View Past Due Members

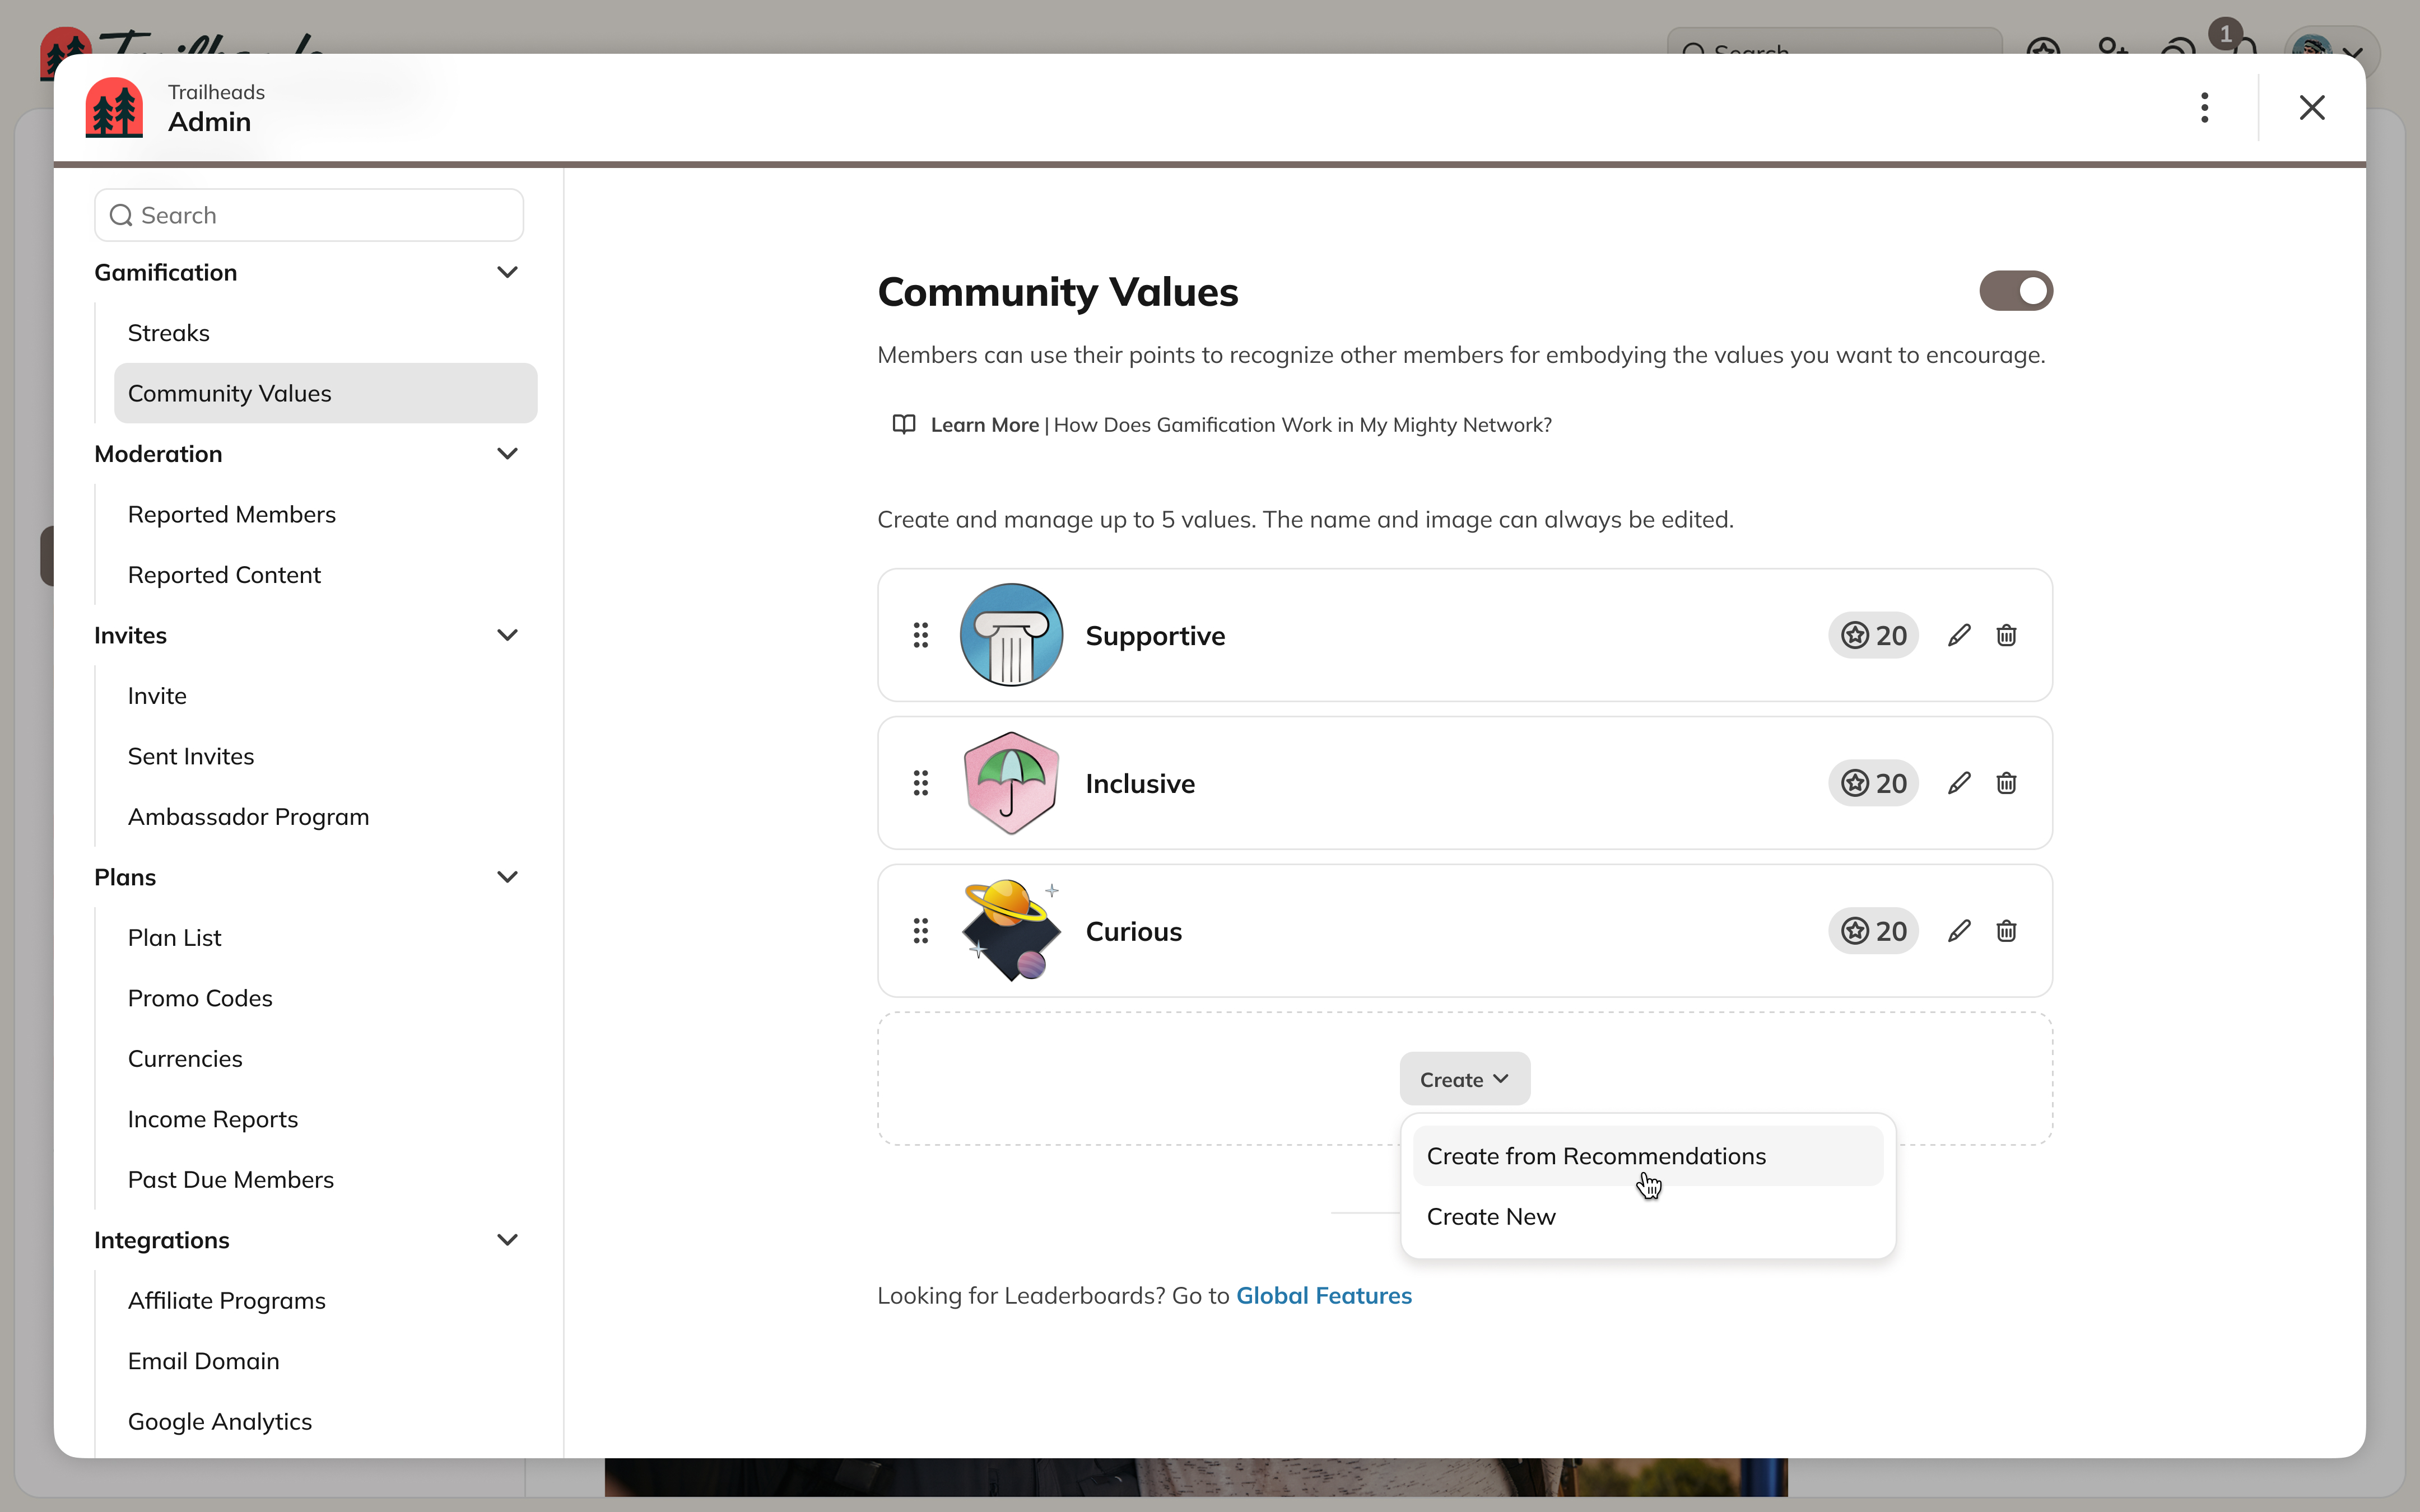[x=325, y=1180]
